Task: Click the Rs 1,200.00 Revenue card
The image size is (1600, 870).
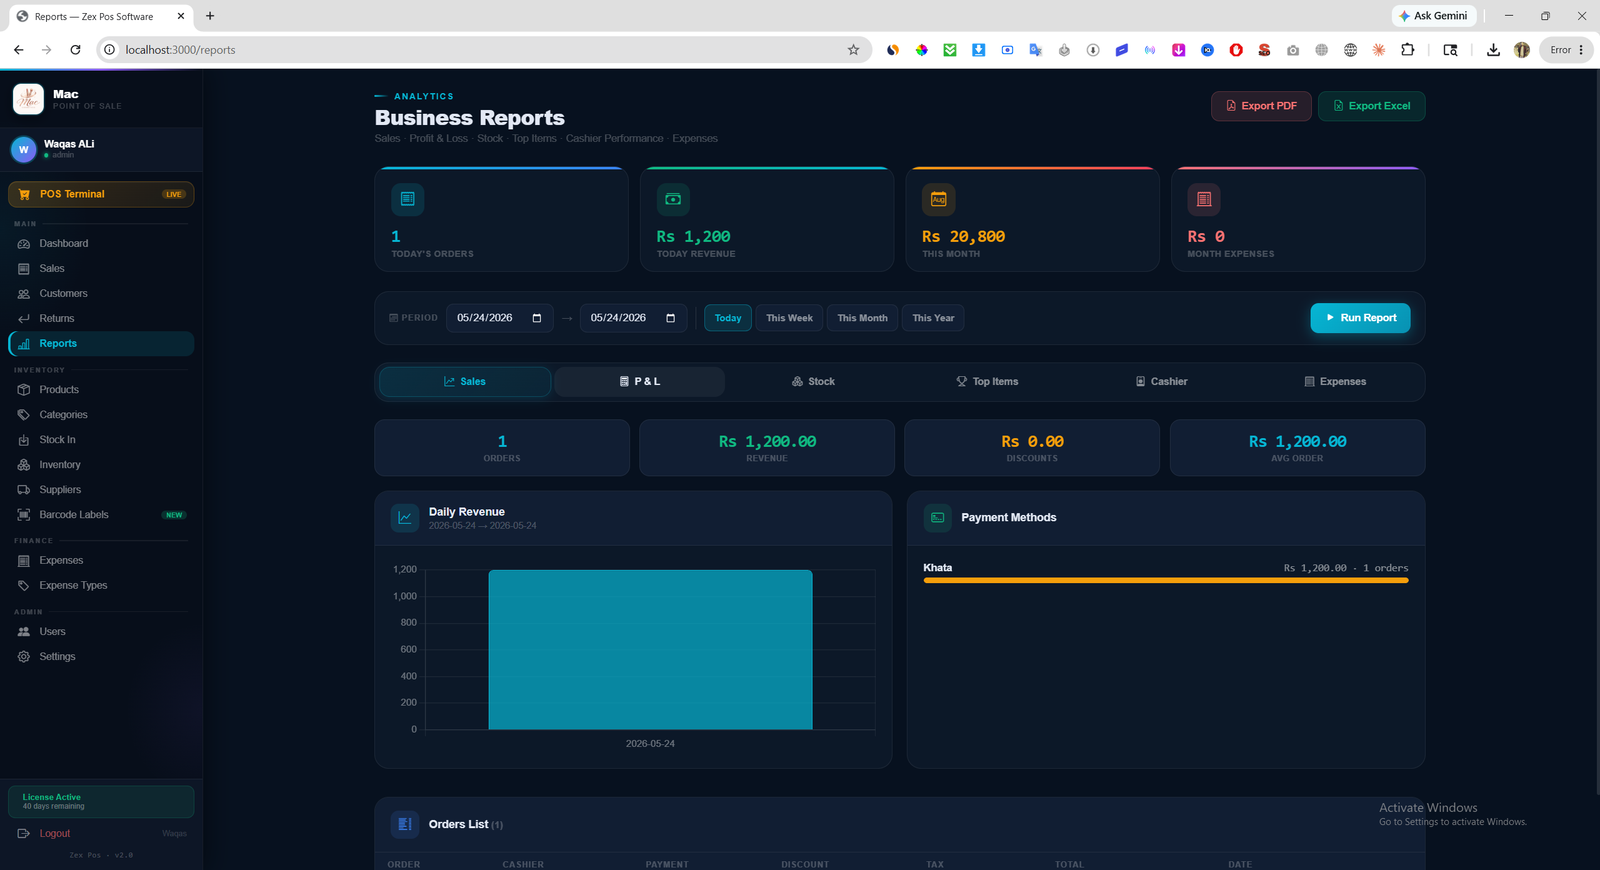Action: [767, 448]
